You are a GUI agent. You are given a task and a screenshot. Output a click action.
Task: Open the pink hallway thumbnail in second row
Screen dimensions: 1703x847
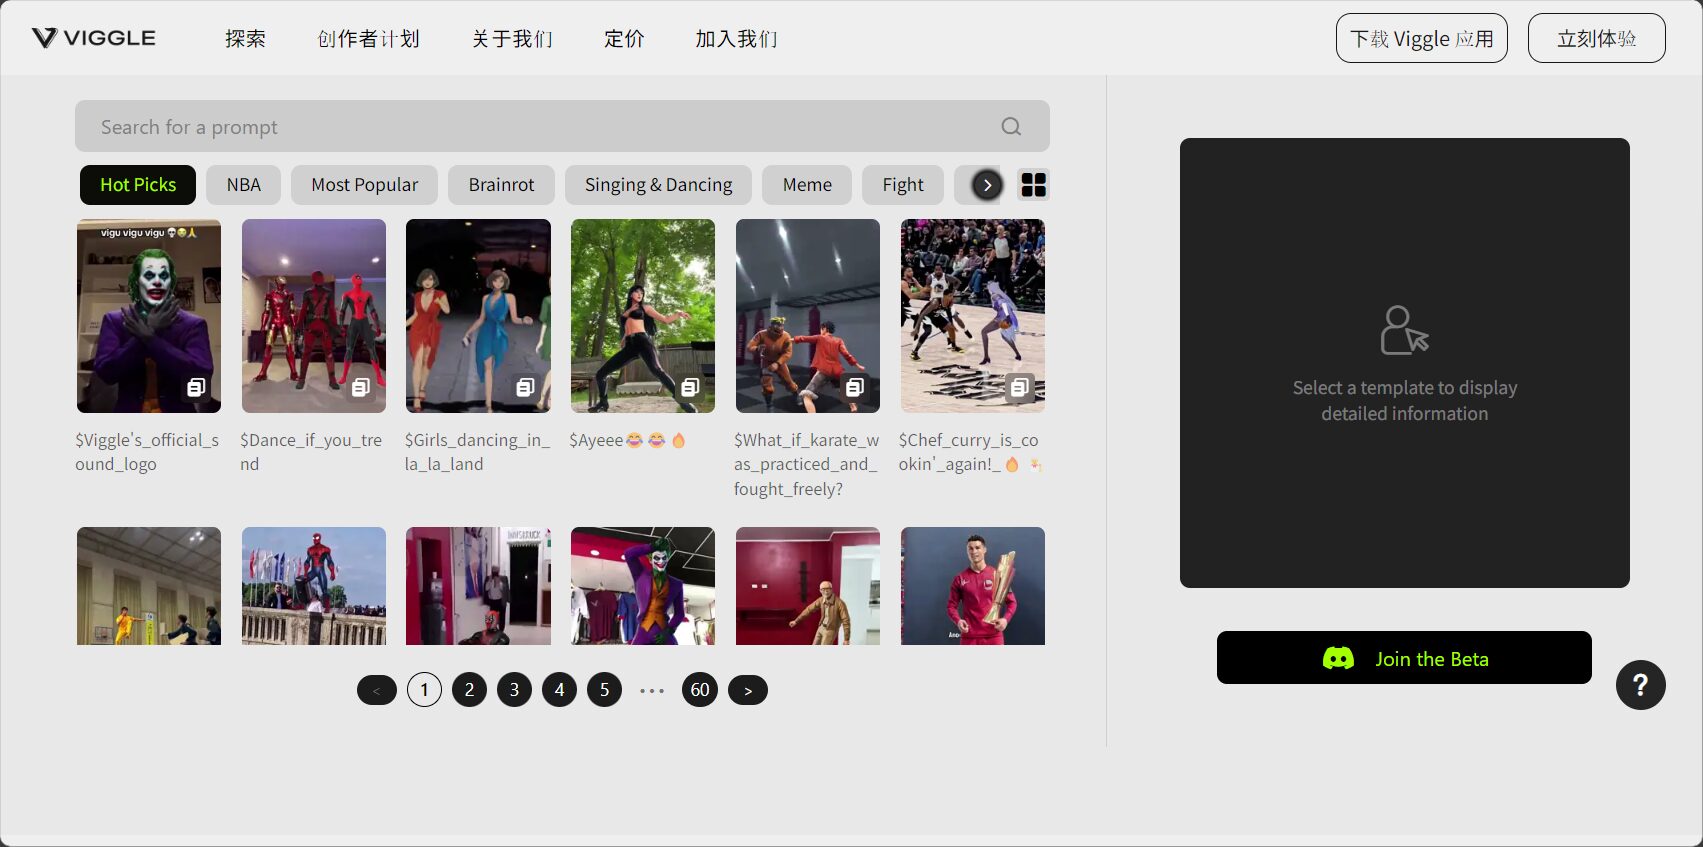[x=478, y=586]
